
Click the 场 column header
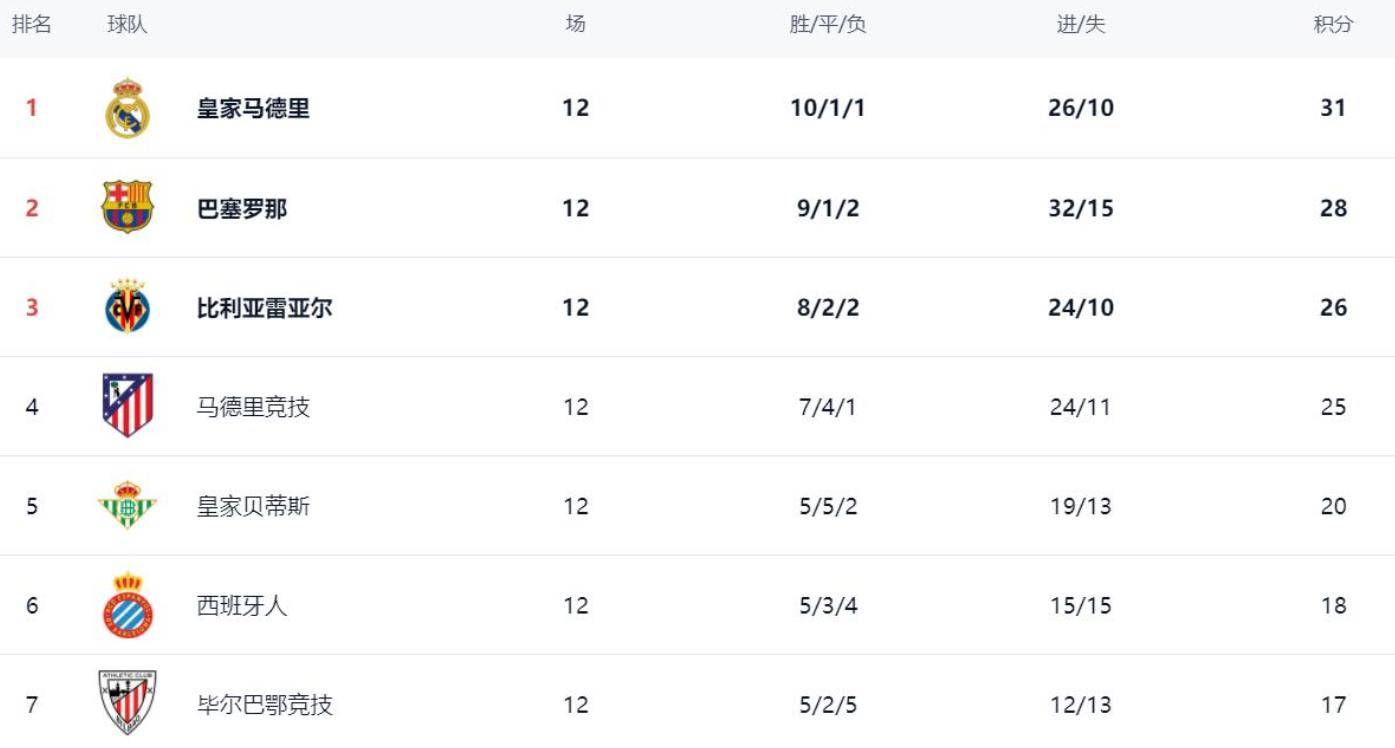point(575,25)
